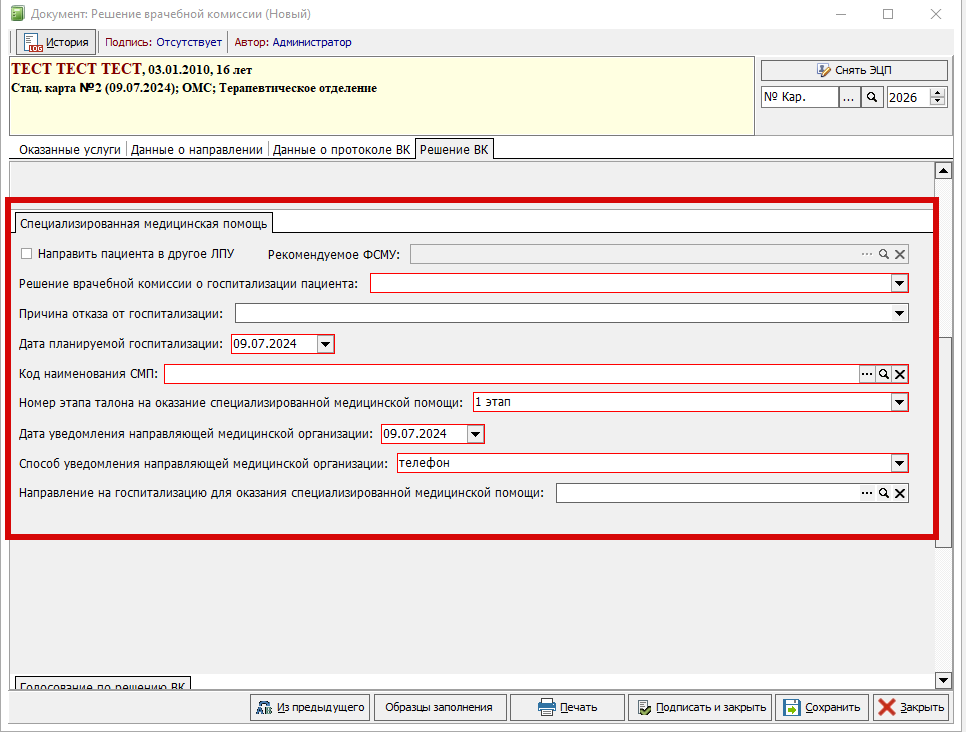Click the История button

click(57, 42)
